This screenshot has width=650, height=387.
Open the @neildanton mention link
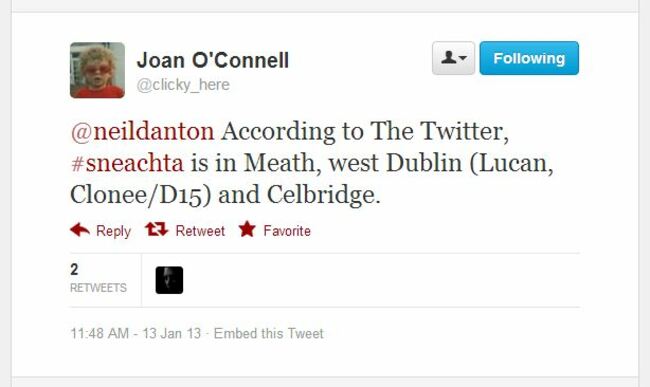143,131
